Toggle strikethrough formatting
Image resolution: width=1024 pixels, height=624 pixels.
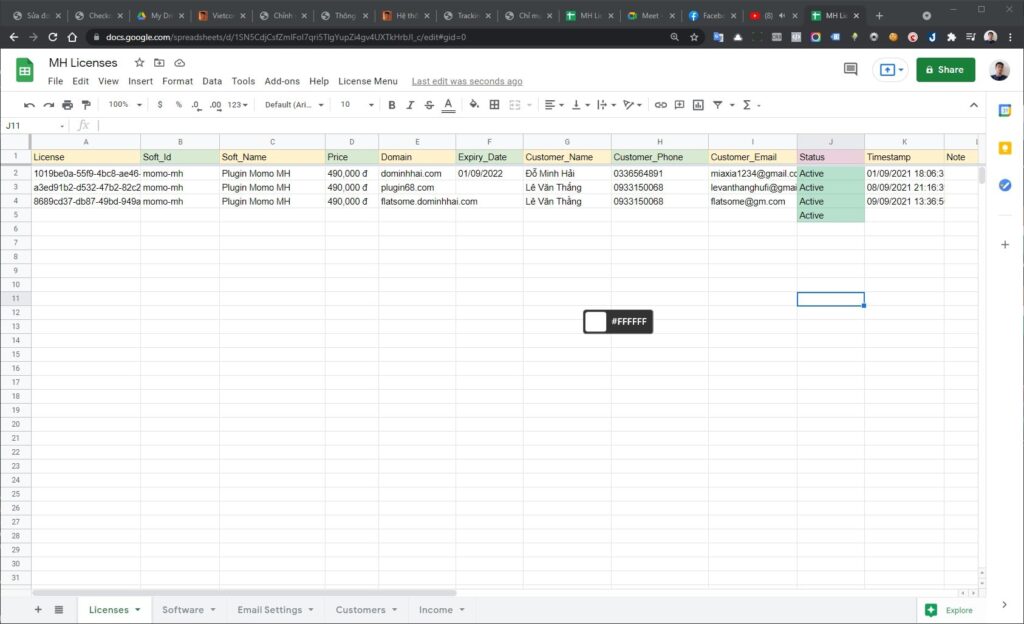429,105
